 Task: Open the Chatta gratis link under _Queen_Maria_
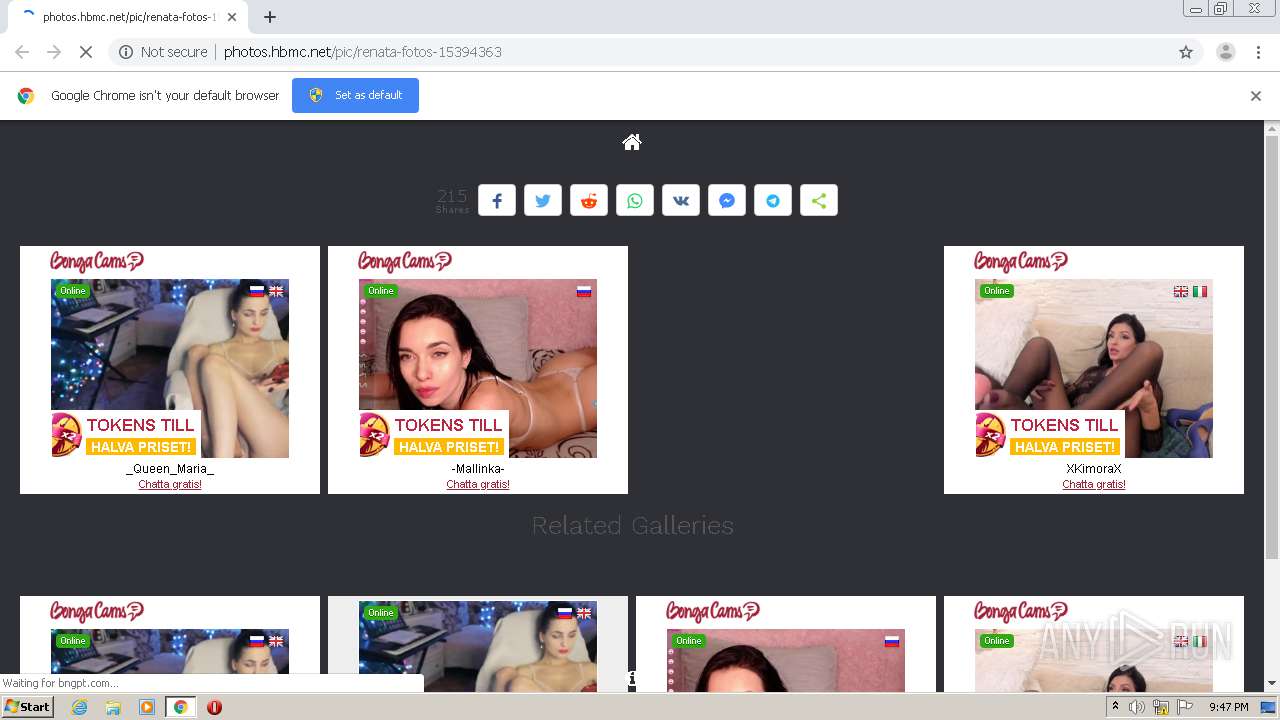click(x=170, y=484)
